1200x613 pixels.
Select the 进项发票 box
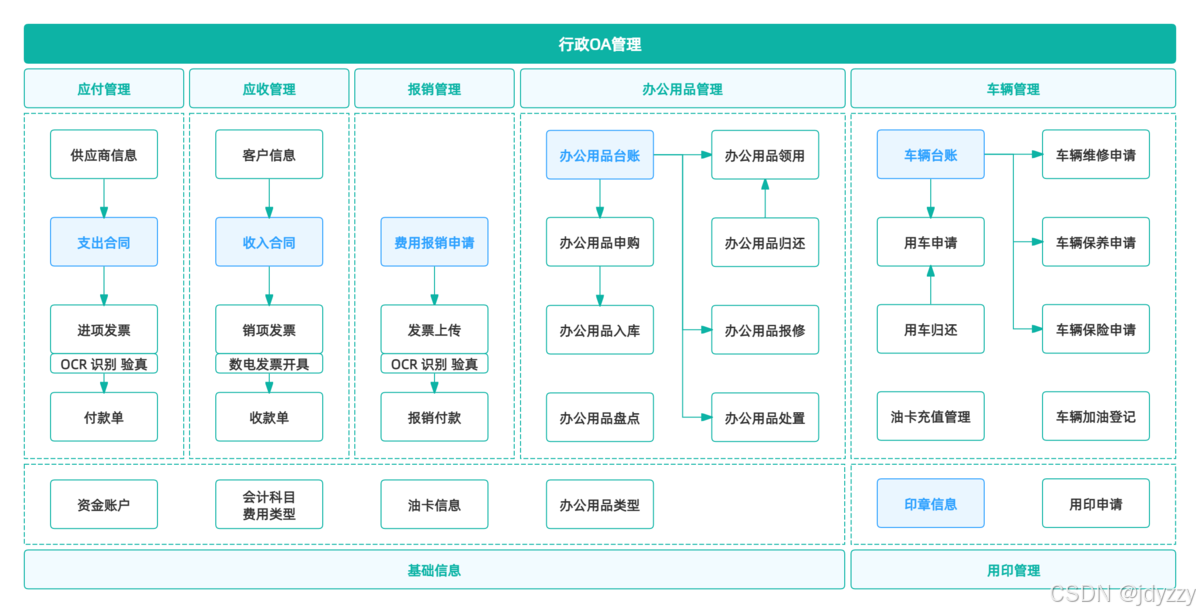(104, 330)
